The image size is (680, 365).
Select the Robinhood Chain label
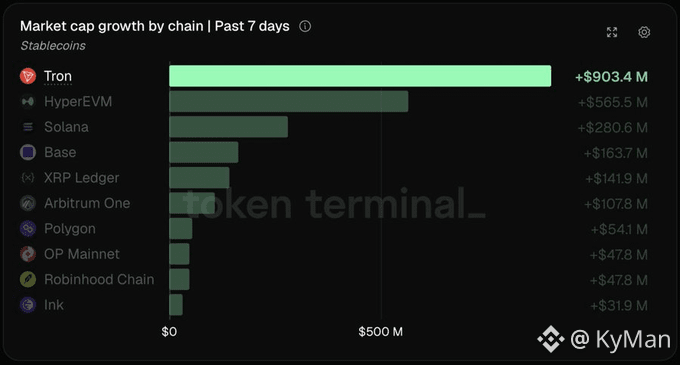[99, 280]
